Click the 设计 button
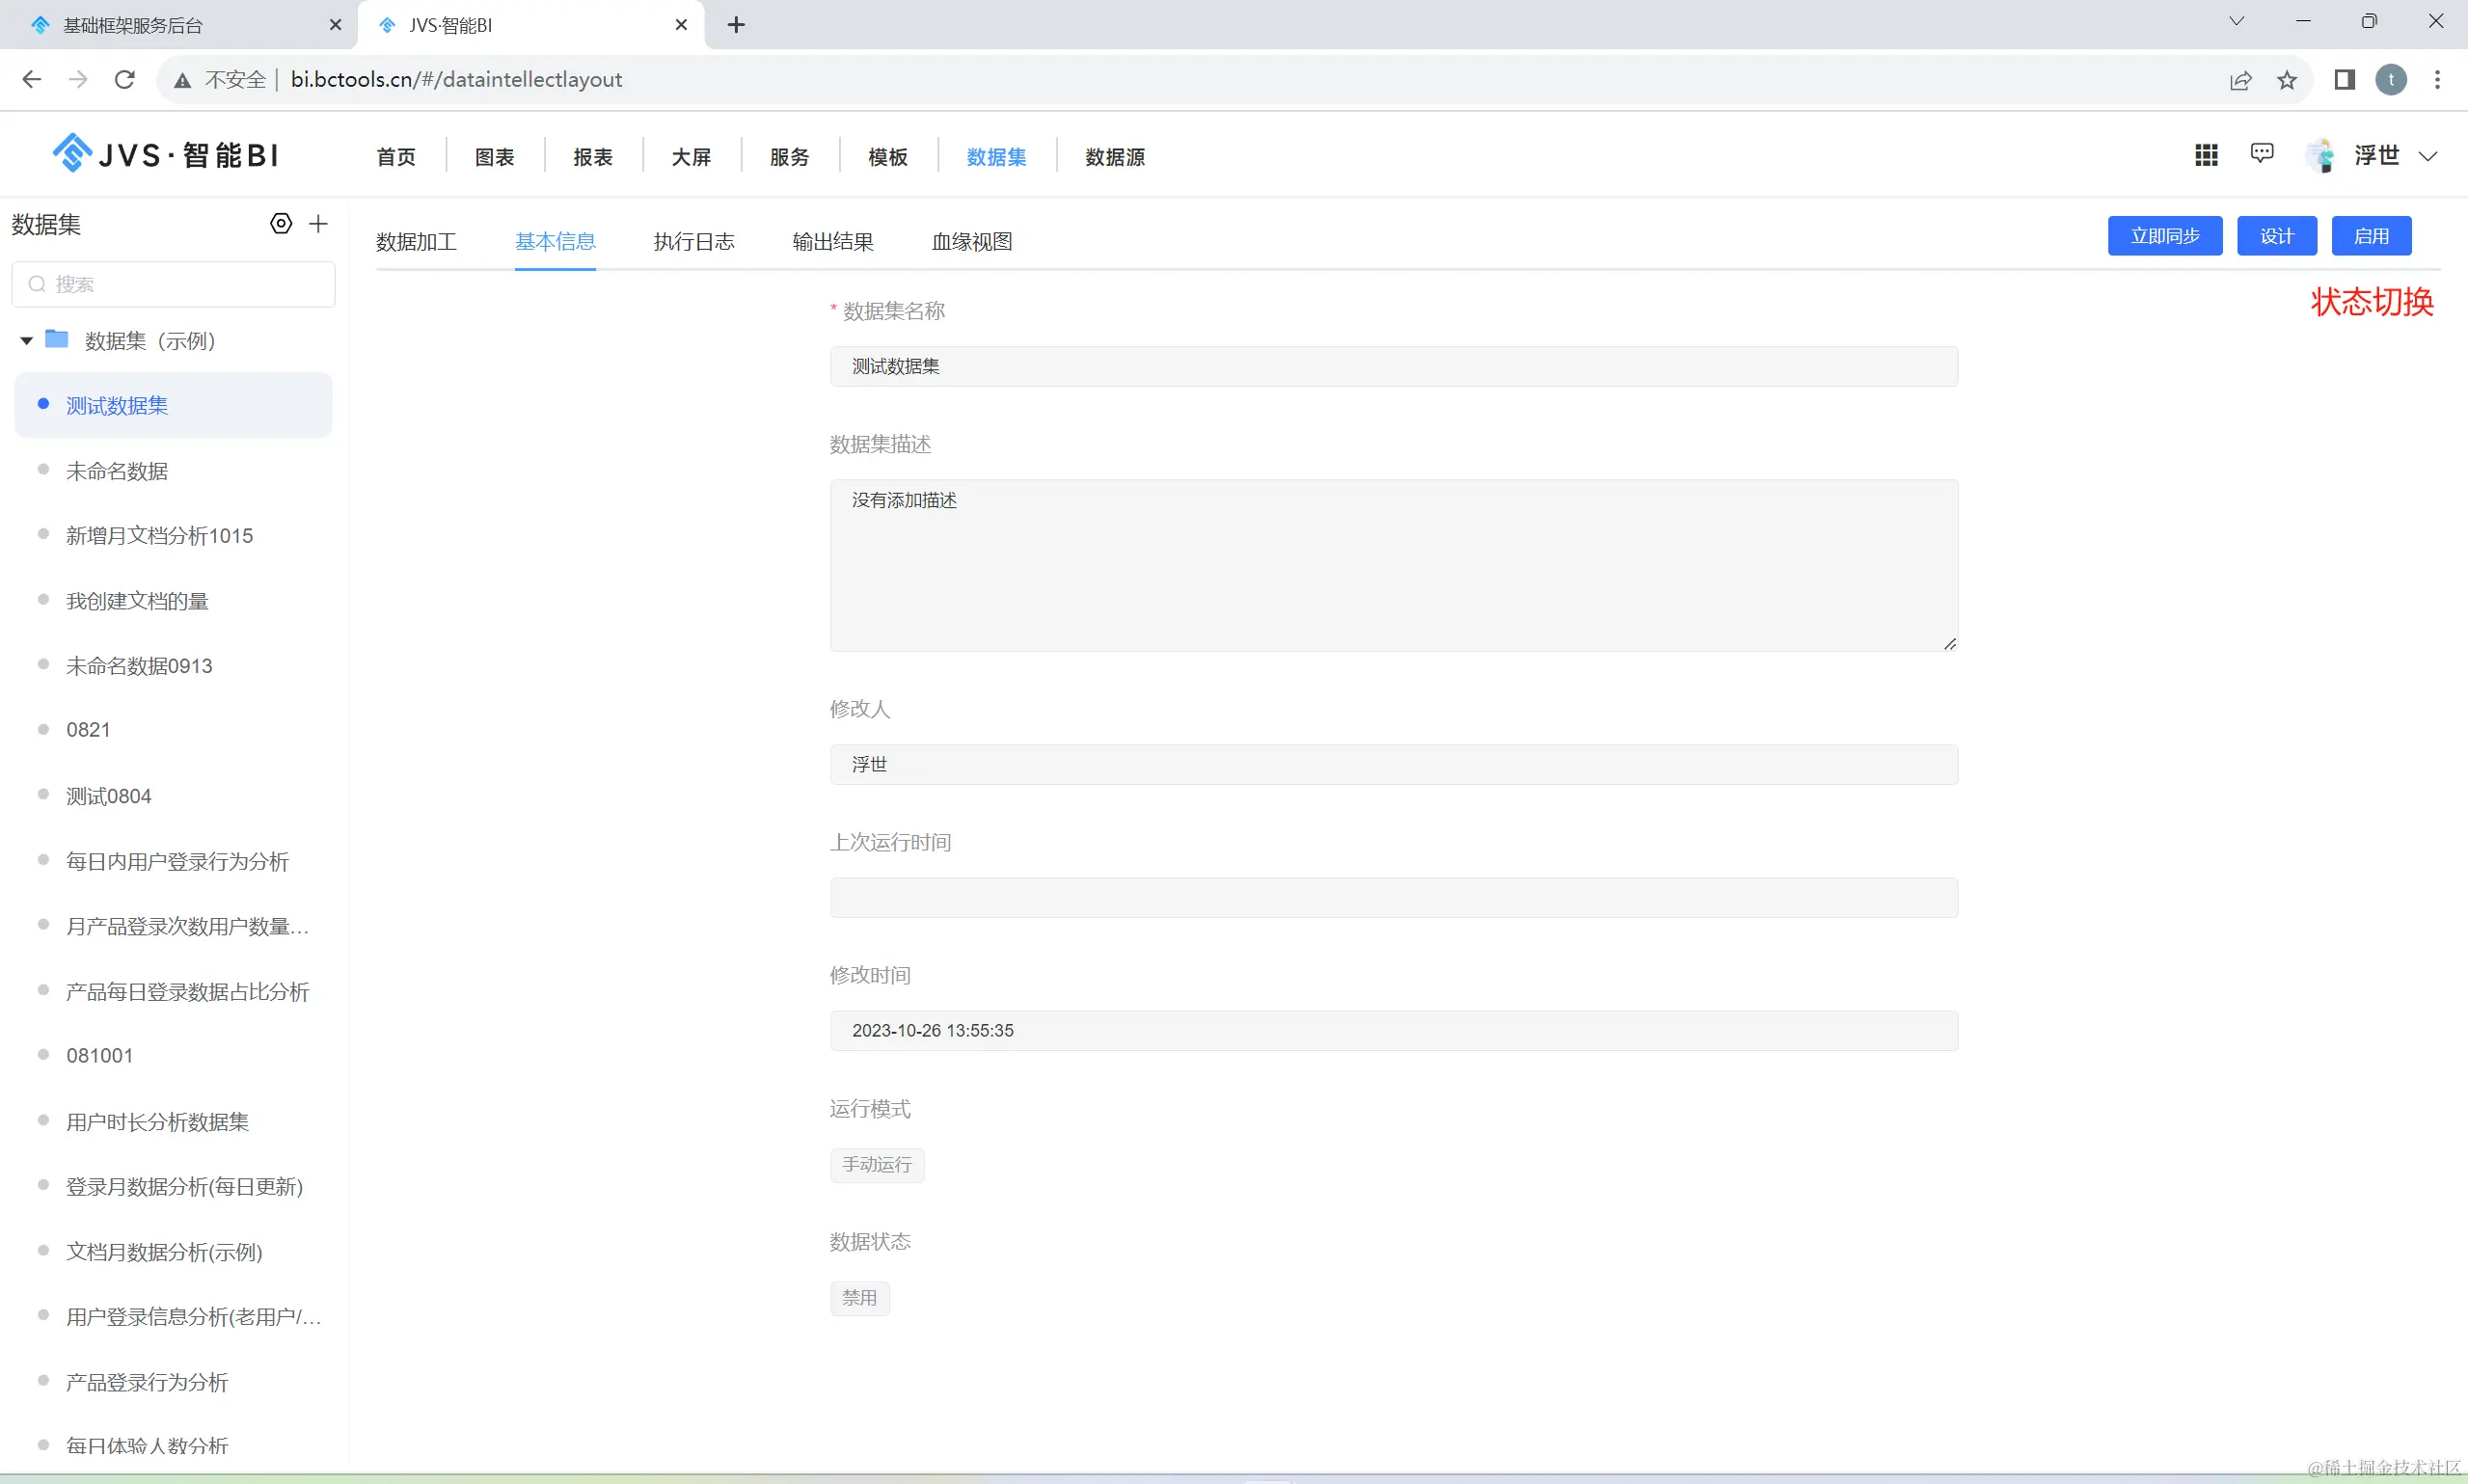2468x1484 pixels. point(2276,236)
